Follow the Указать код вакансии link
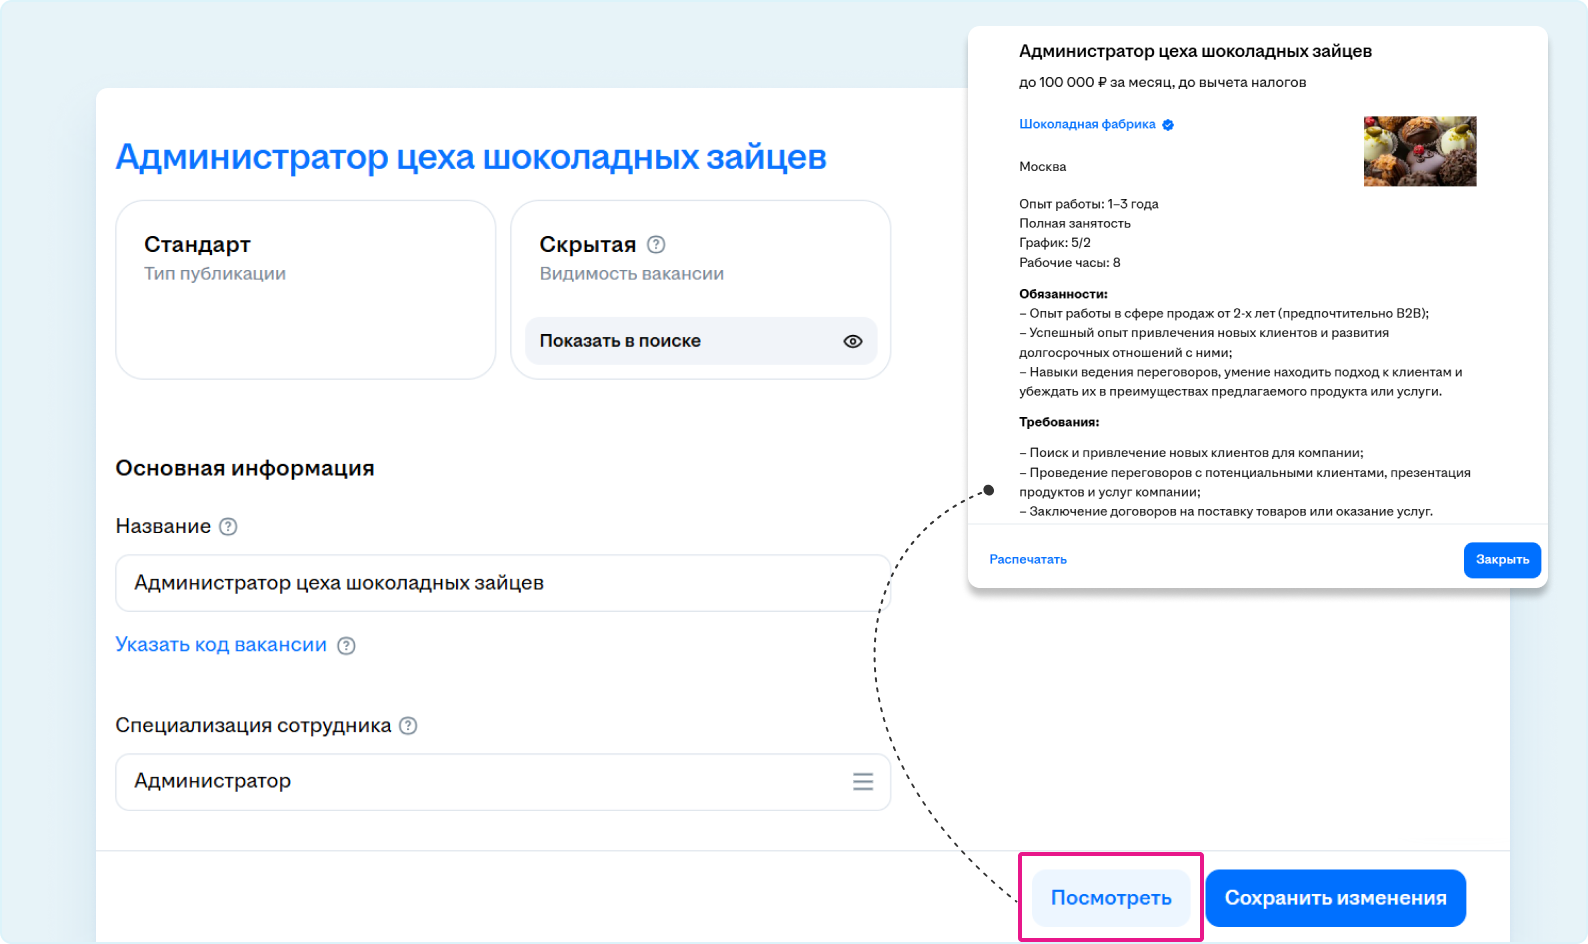Screen dimensions: 1588x944 tap(221, 645)
